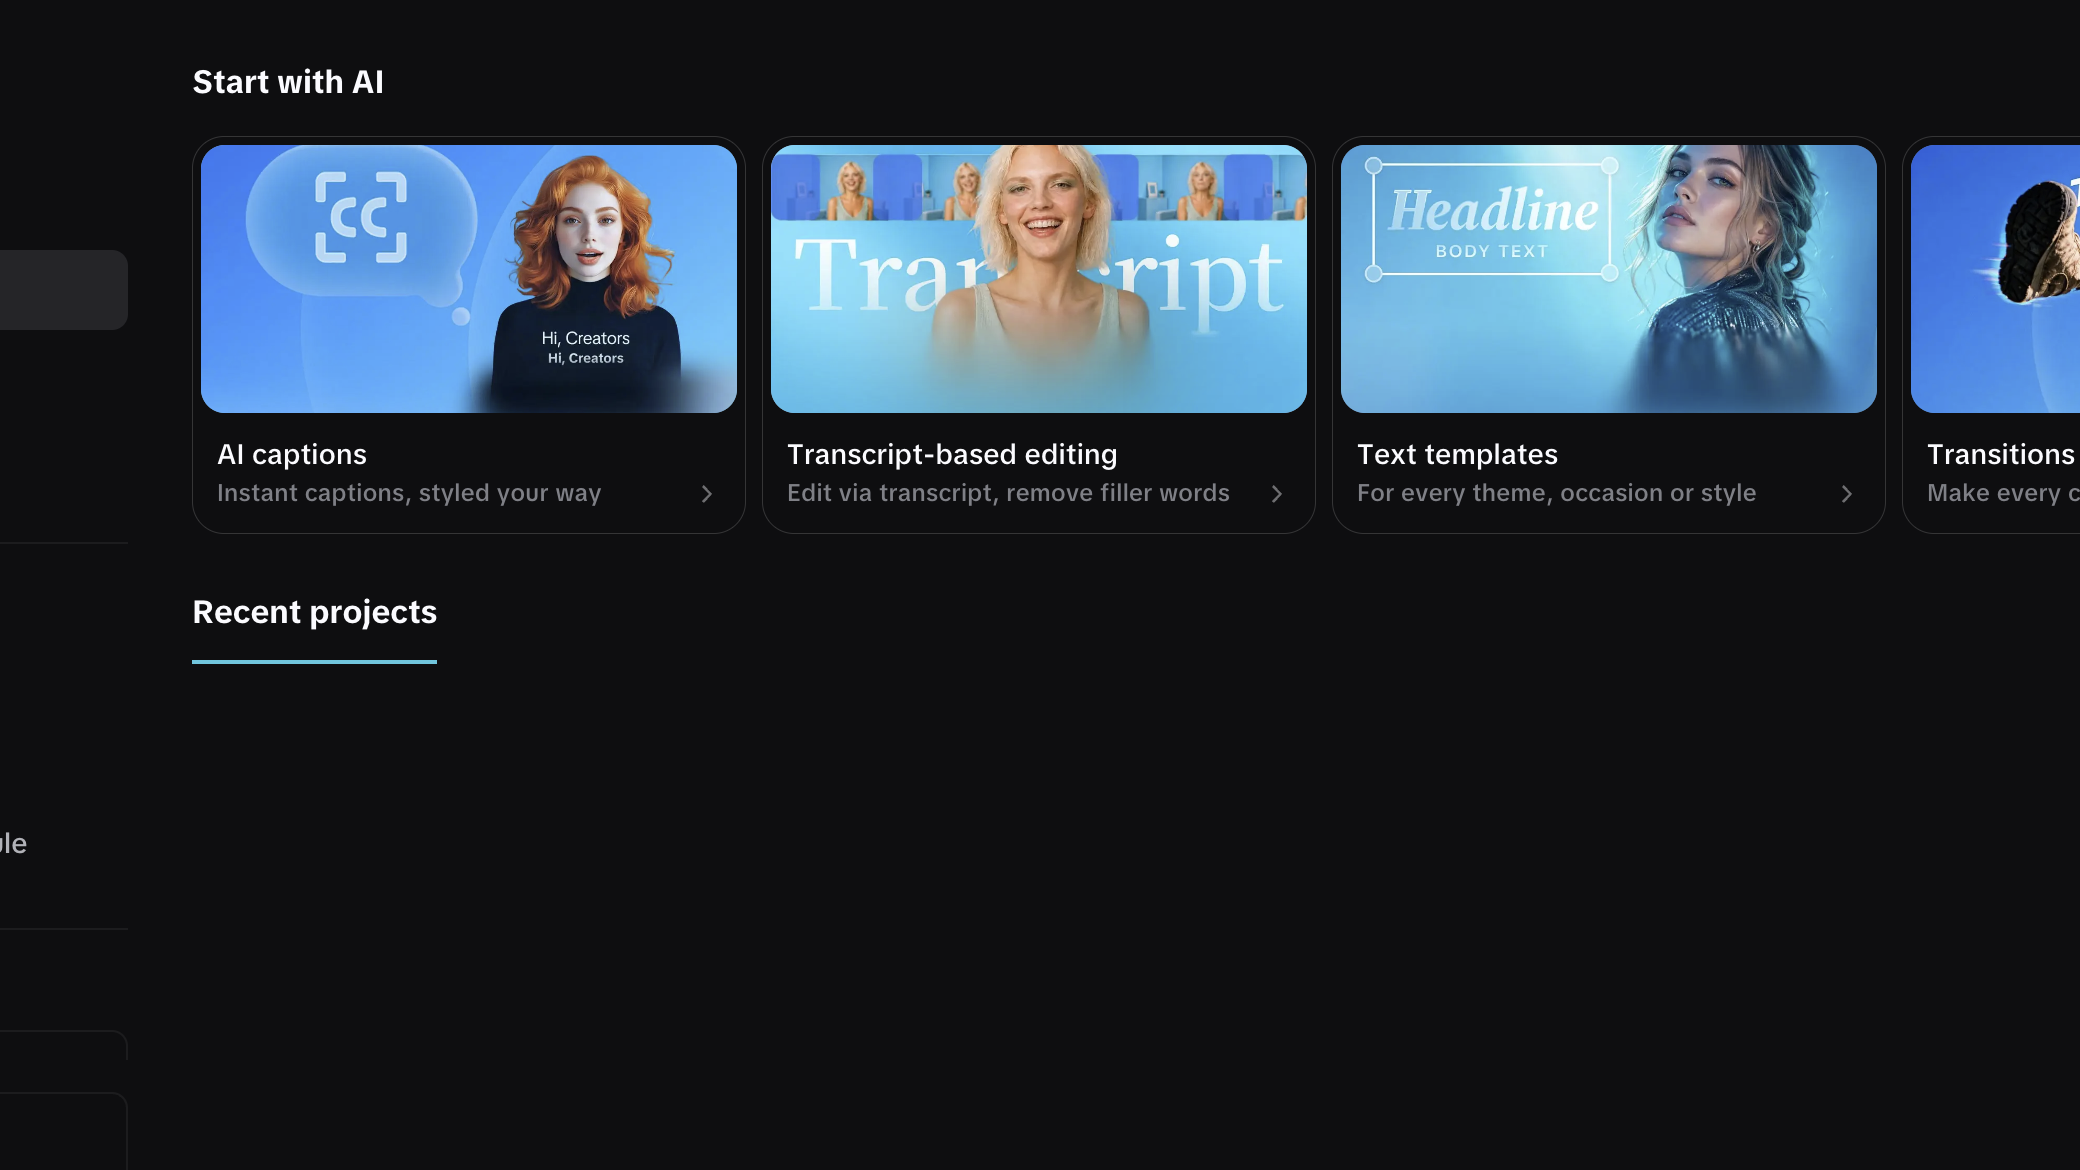Select the Transcript-based editing thumbnail
Image resolution: width=2080 pixels, height=1170 pixels.
point(1039,279)
